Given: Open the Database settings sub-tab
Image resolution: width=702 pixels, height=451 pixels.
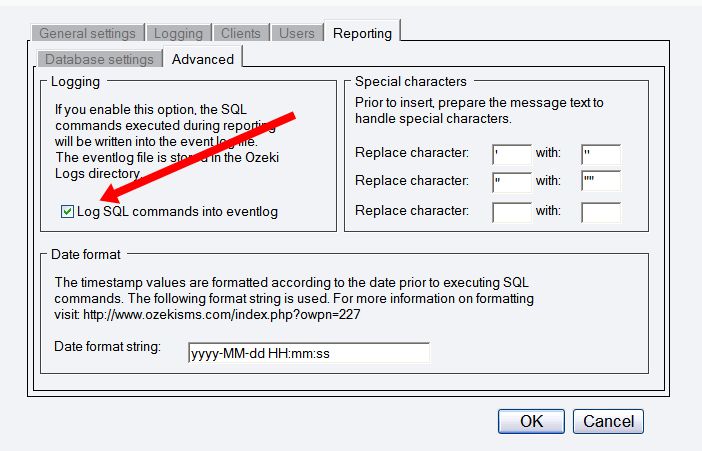Looking at the screenshot, I should click(99, 59).
